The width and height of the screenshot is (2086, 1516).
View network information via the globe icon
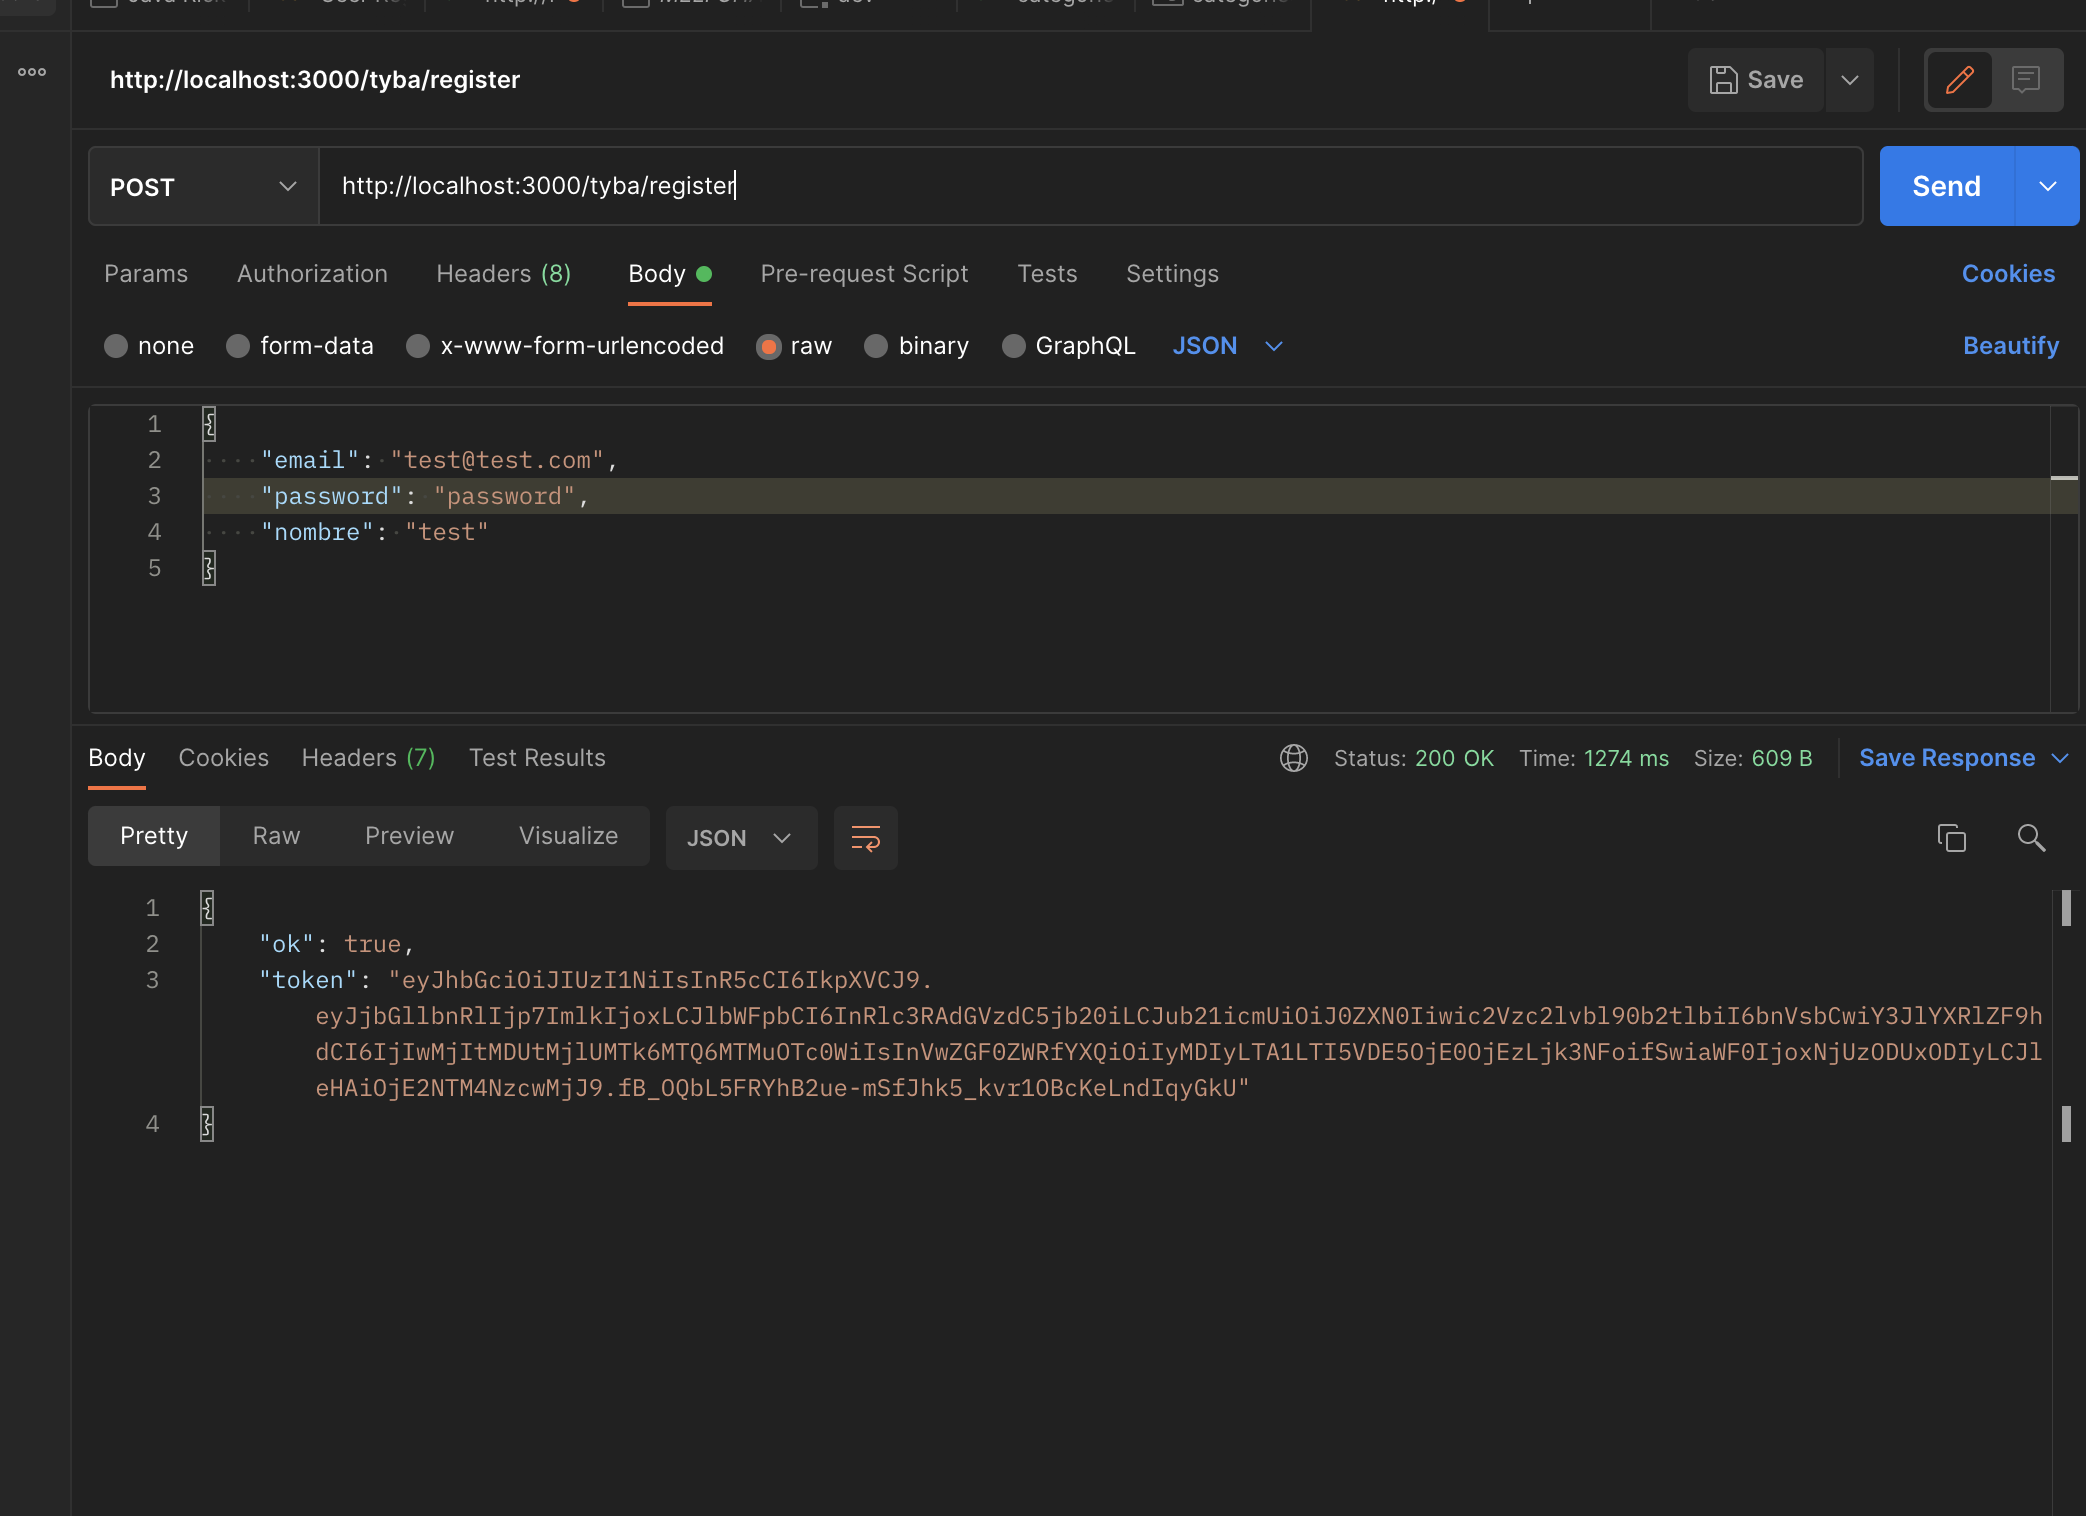coord(1294,758)
